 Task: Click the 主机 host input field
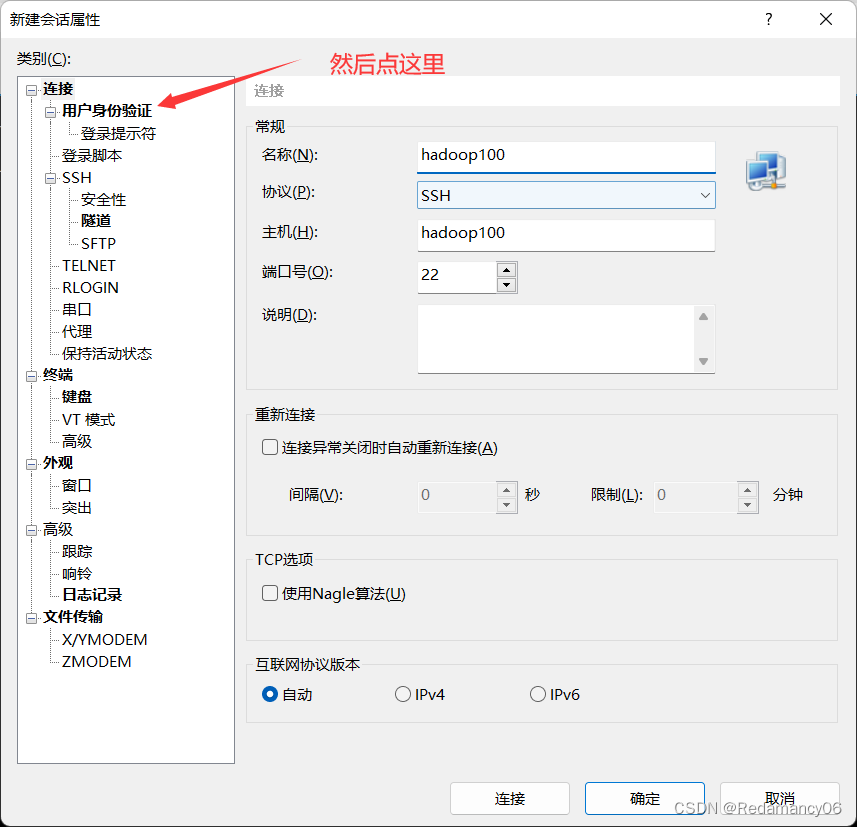[x=566, y=235]
